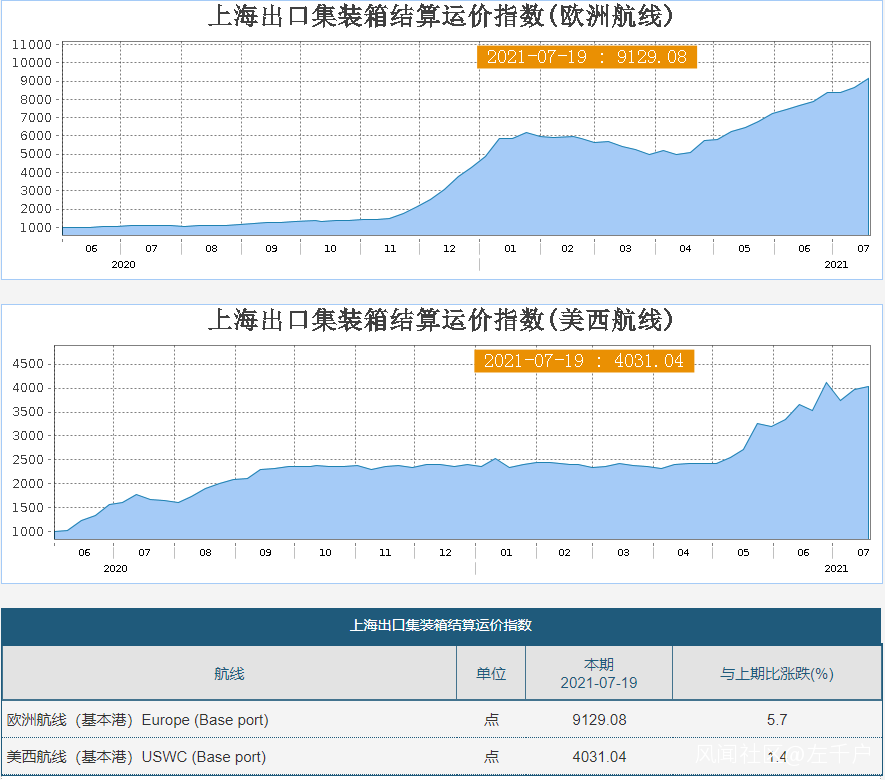Click the 点 unit cell in USWC row

[491, 756]
